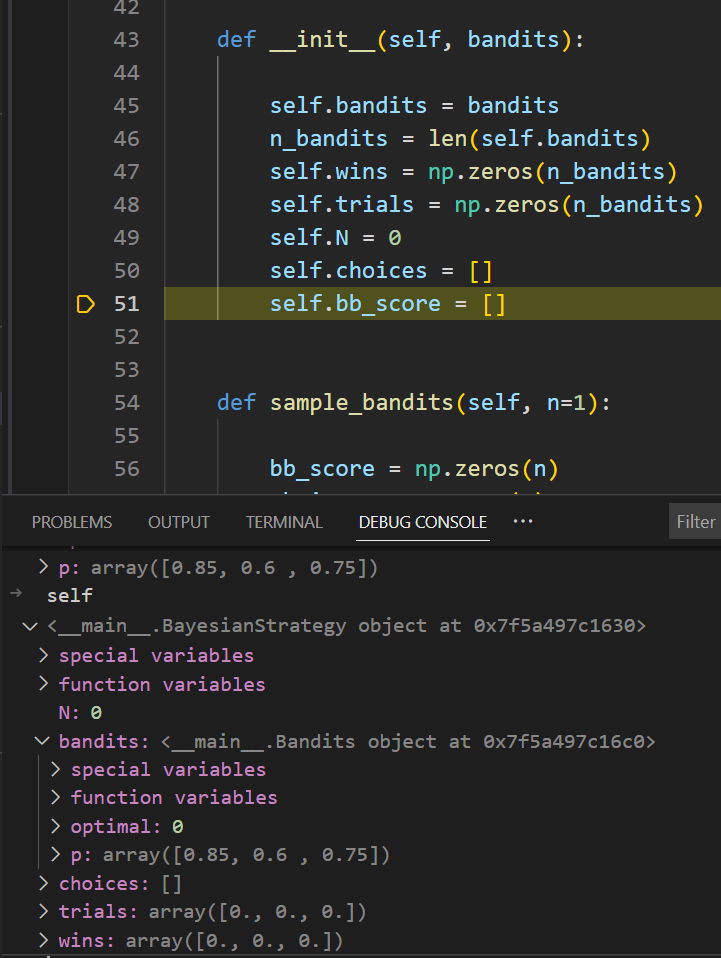Screen dimensions: 721x958
Task: Expand function variables under bandits object
Action: tap(56, 797)
